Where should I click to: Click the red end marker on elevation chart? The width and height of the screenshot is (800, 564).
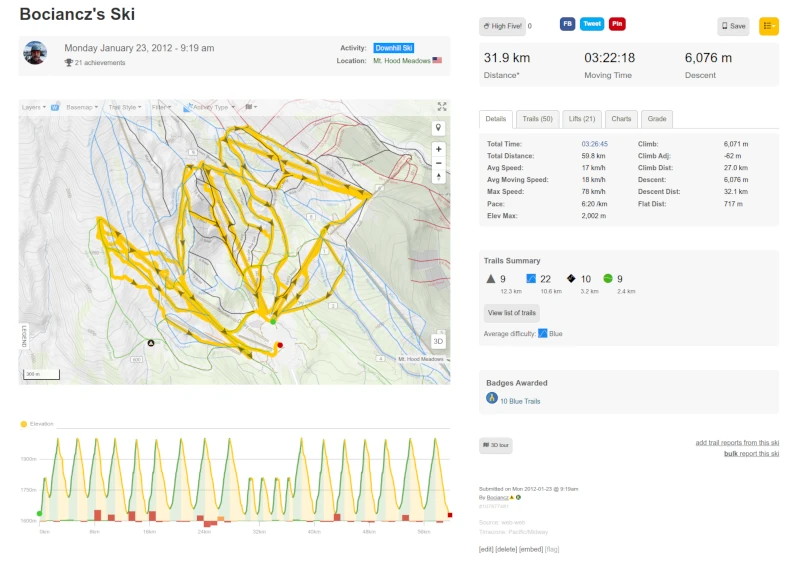[449, 515]
